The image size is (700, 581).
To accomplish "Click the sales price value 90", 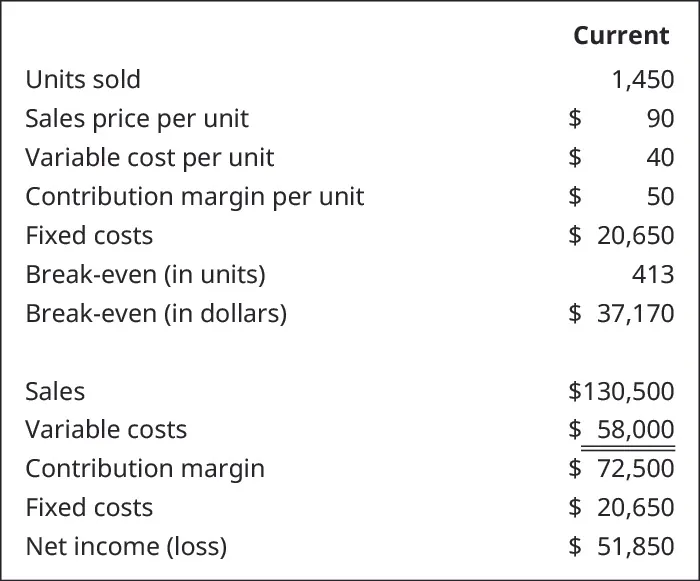I will point(660,118).
